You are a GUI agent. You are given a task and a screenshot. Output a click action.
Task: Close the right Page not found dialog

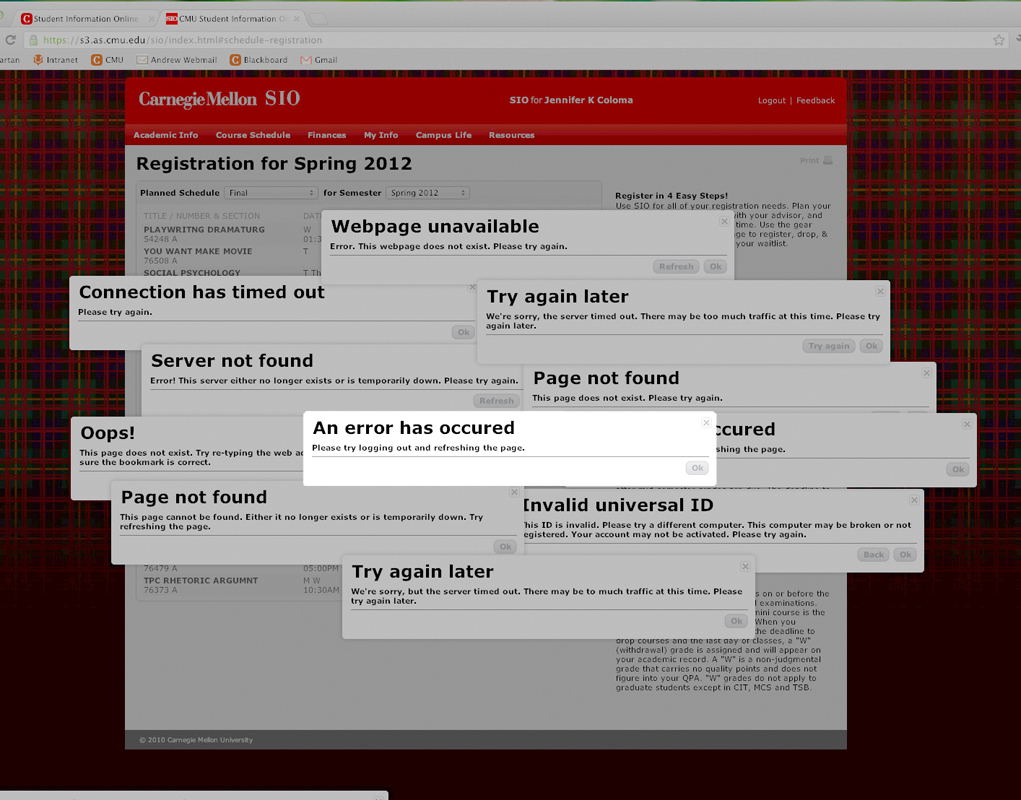coord(926,373)
